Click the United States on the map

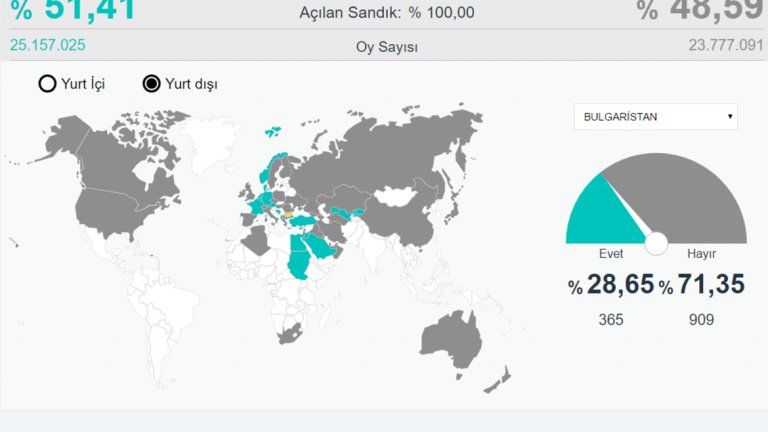pos(110,212)
